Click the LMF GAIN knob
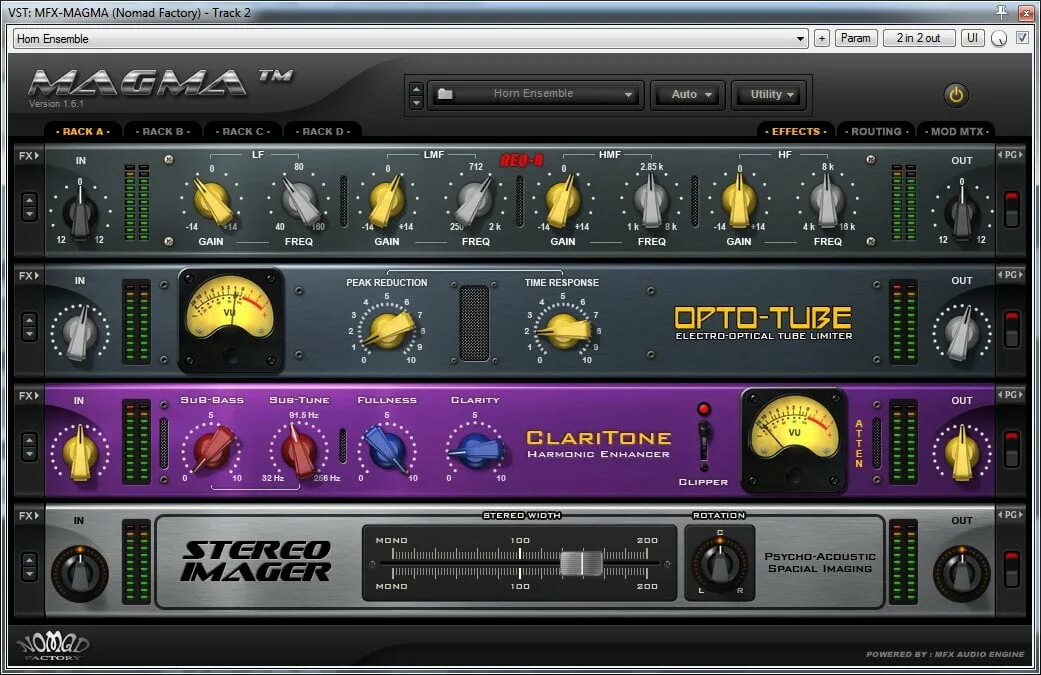Image resolution: width=1041 pixels, height=675 pixels. point(387,200)
